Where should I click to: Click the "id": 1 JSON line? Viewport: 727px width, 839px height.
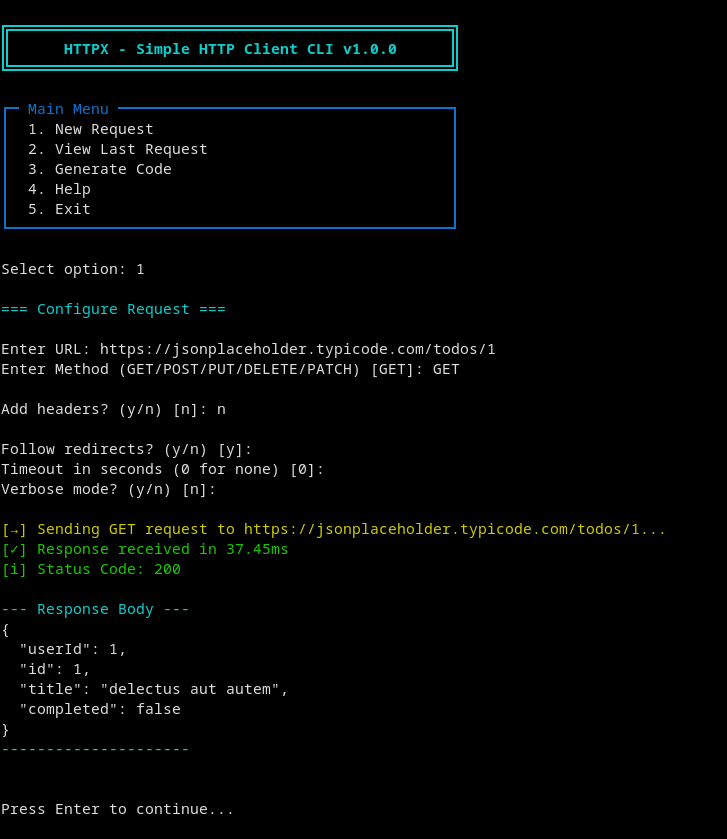click(55, 669)
